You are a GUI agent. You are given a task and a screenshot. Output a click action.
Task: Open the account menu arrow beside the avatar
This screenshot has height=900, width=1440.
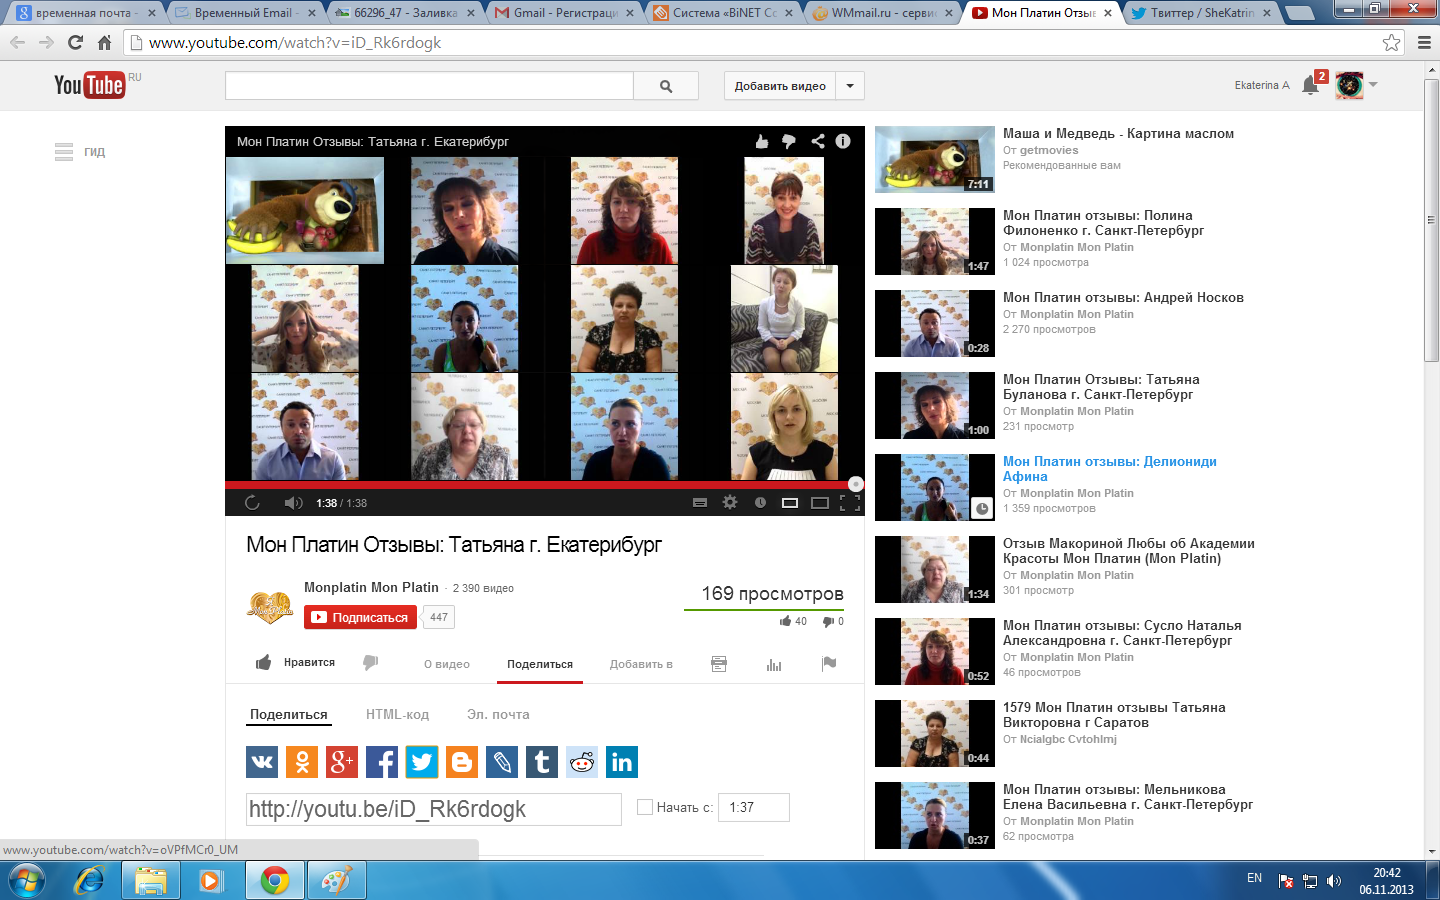[1373, 85]
